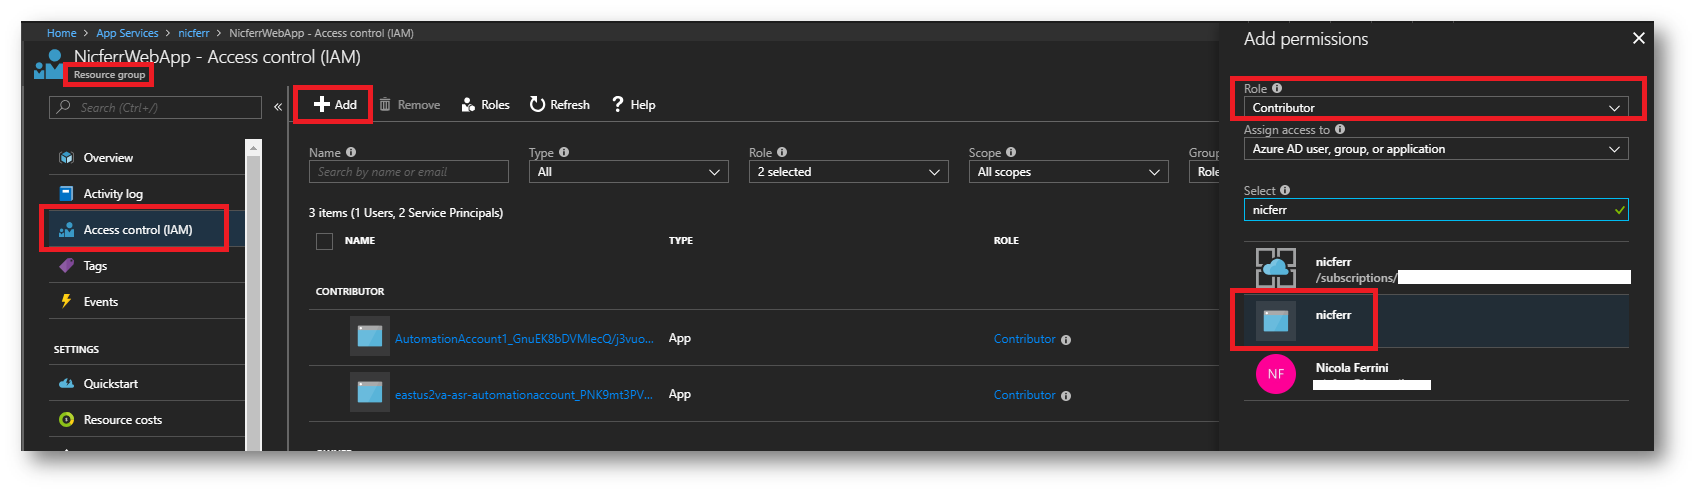Click the Overview cube icon
The height and width of the screenshot is (493, 1696).
[x=67, y=158]
